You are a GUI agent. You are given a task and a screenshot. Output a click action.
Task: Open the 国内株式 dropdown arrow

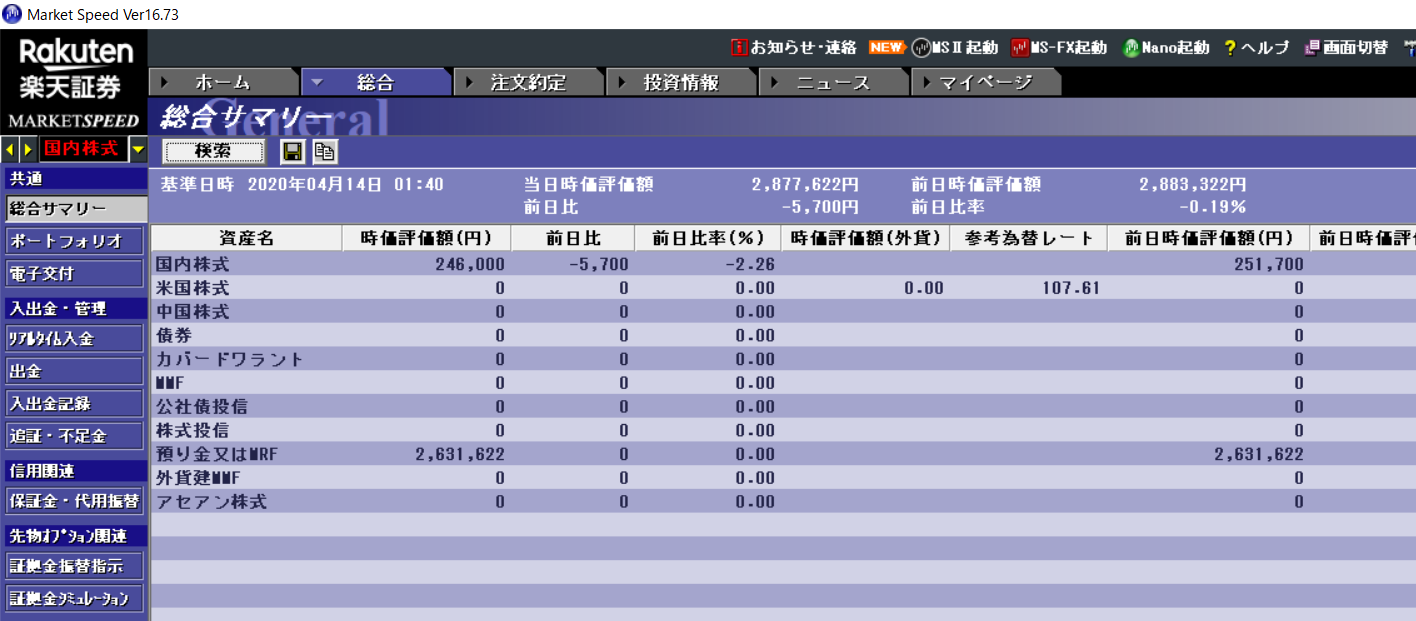(138, 150)
